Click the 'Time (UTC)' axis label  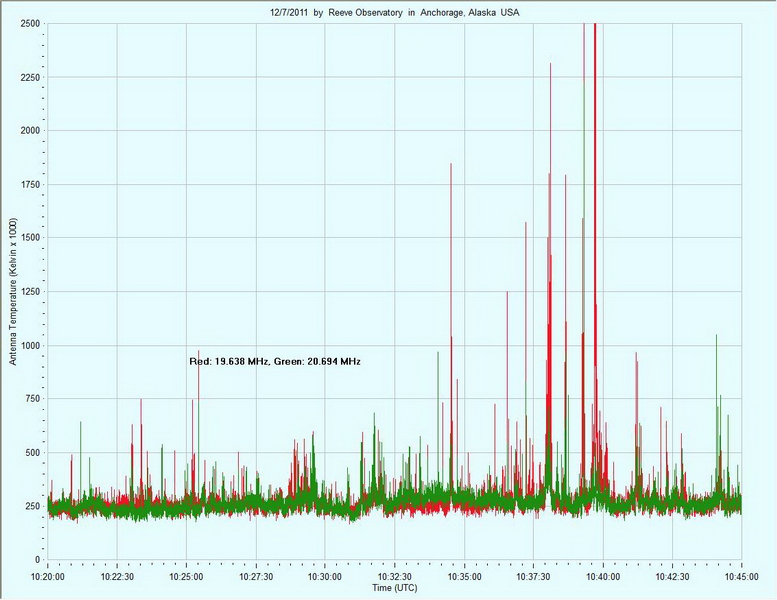click(394, 588)
